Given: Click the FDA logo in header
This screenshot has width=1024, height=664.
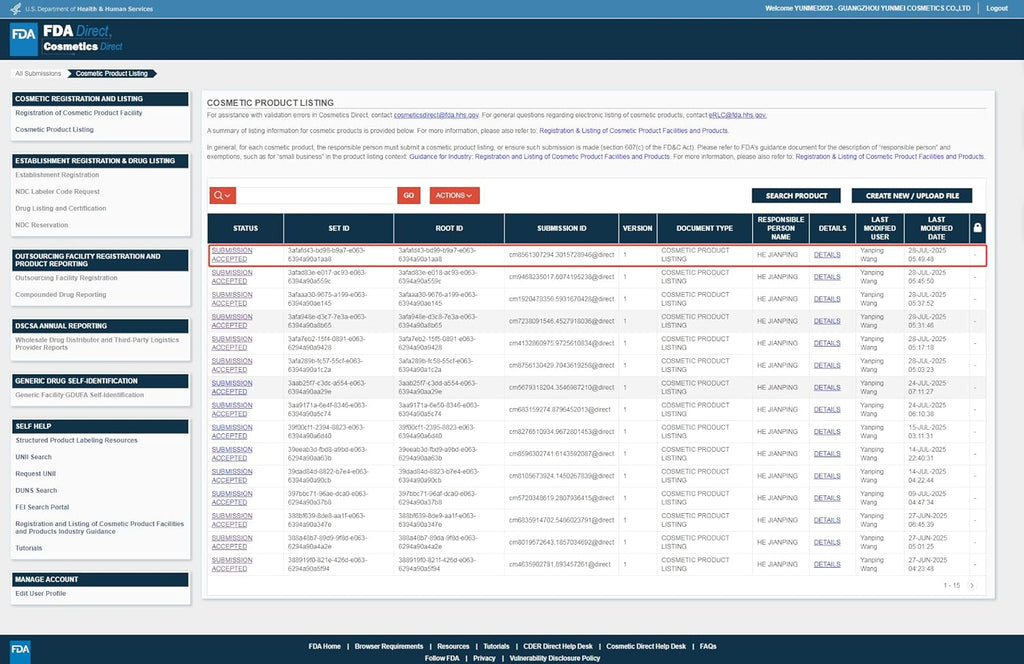Looking at the screenshot, I should coord(24,39).
